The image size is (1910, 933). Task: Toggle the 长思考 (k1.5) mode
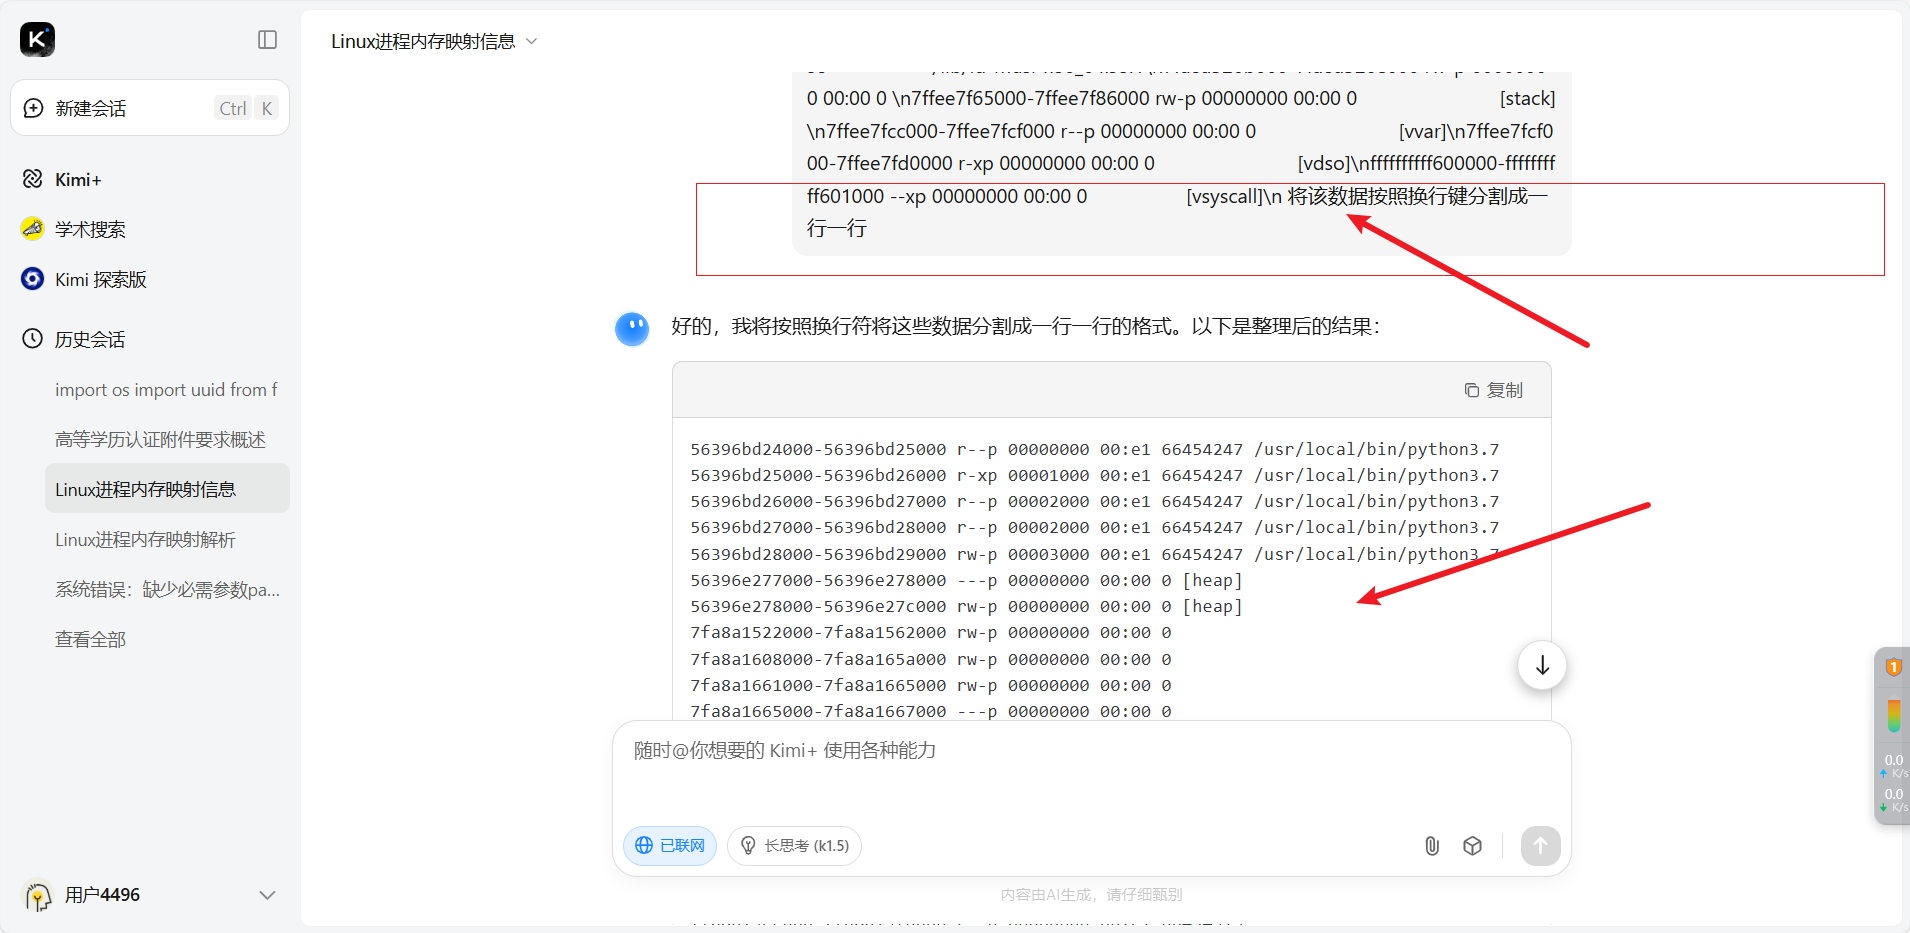[x=793, y=845]
